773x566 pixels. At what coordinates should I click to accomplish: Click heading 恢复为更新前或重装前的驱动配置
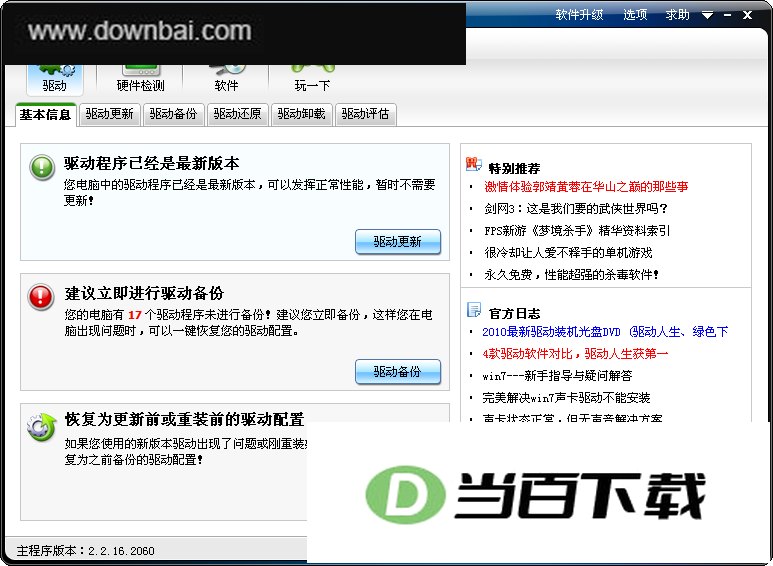tap(184, 420)
